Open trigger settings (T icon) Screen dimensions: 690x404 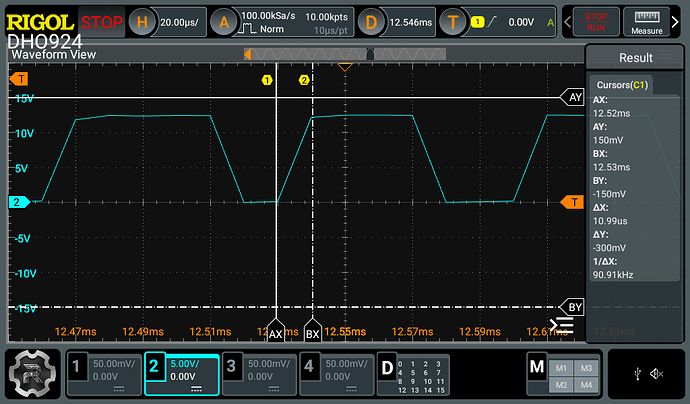(455, 21)
